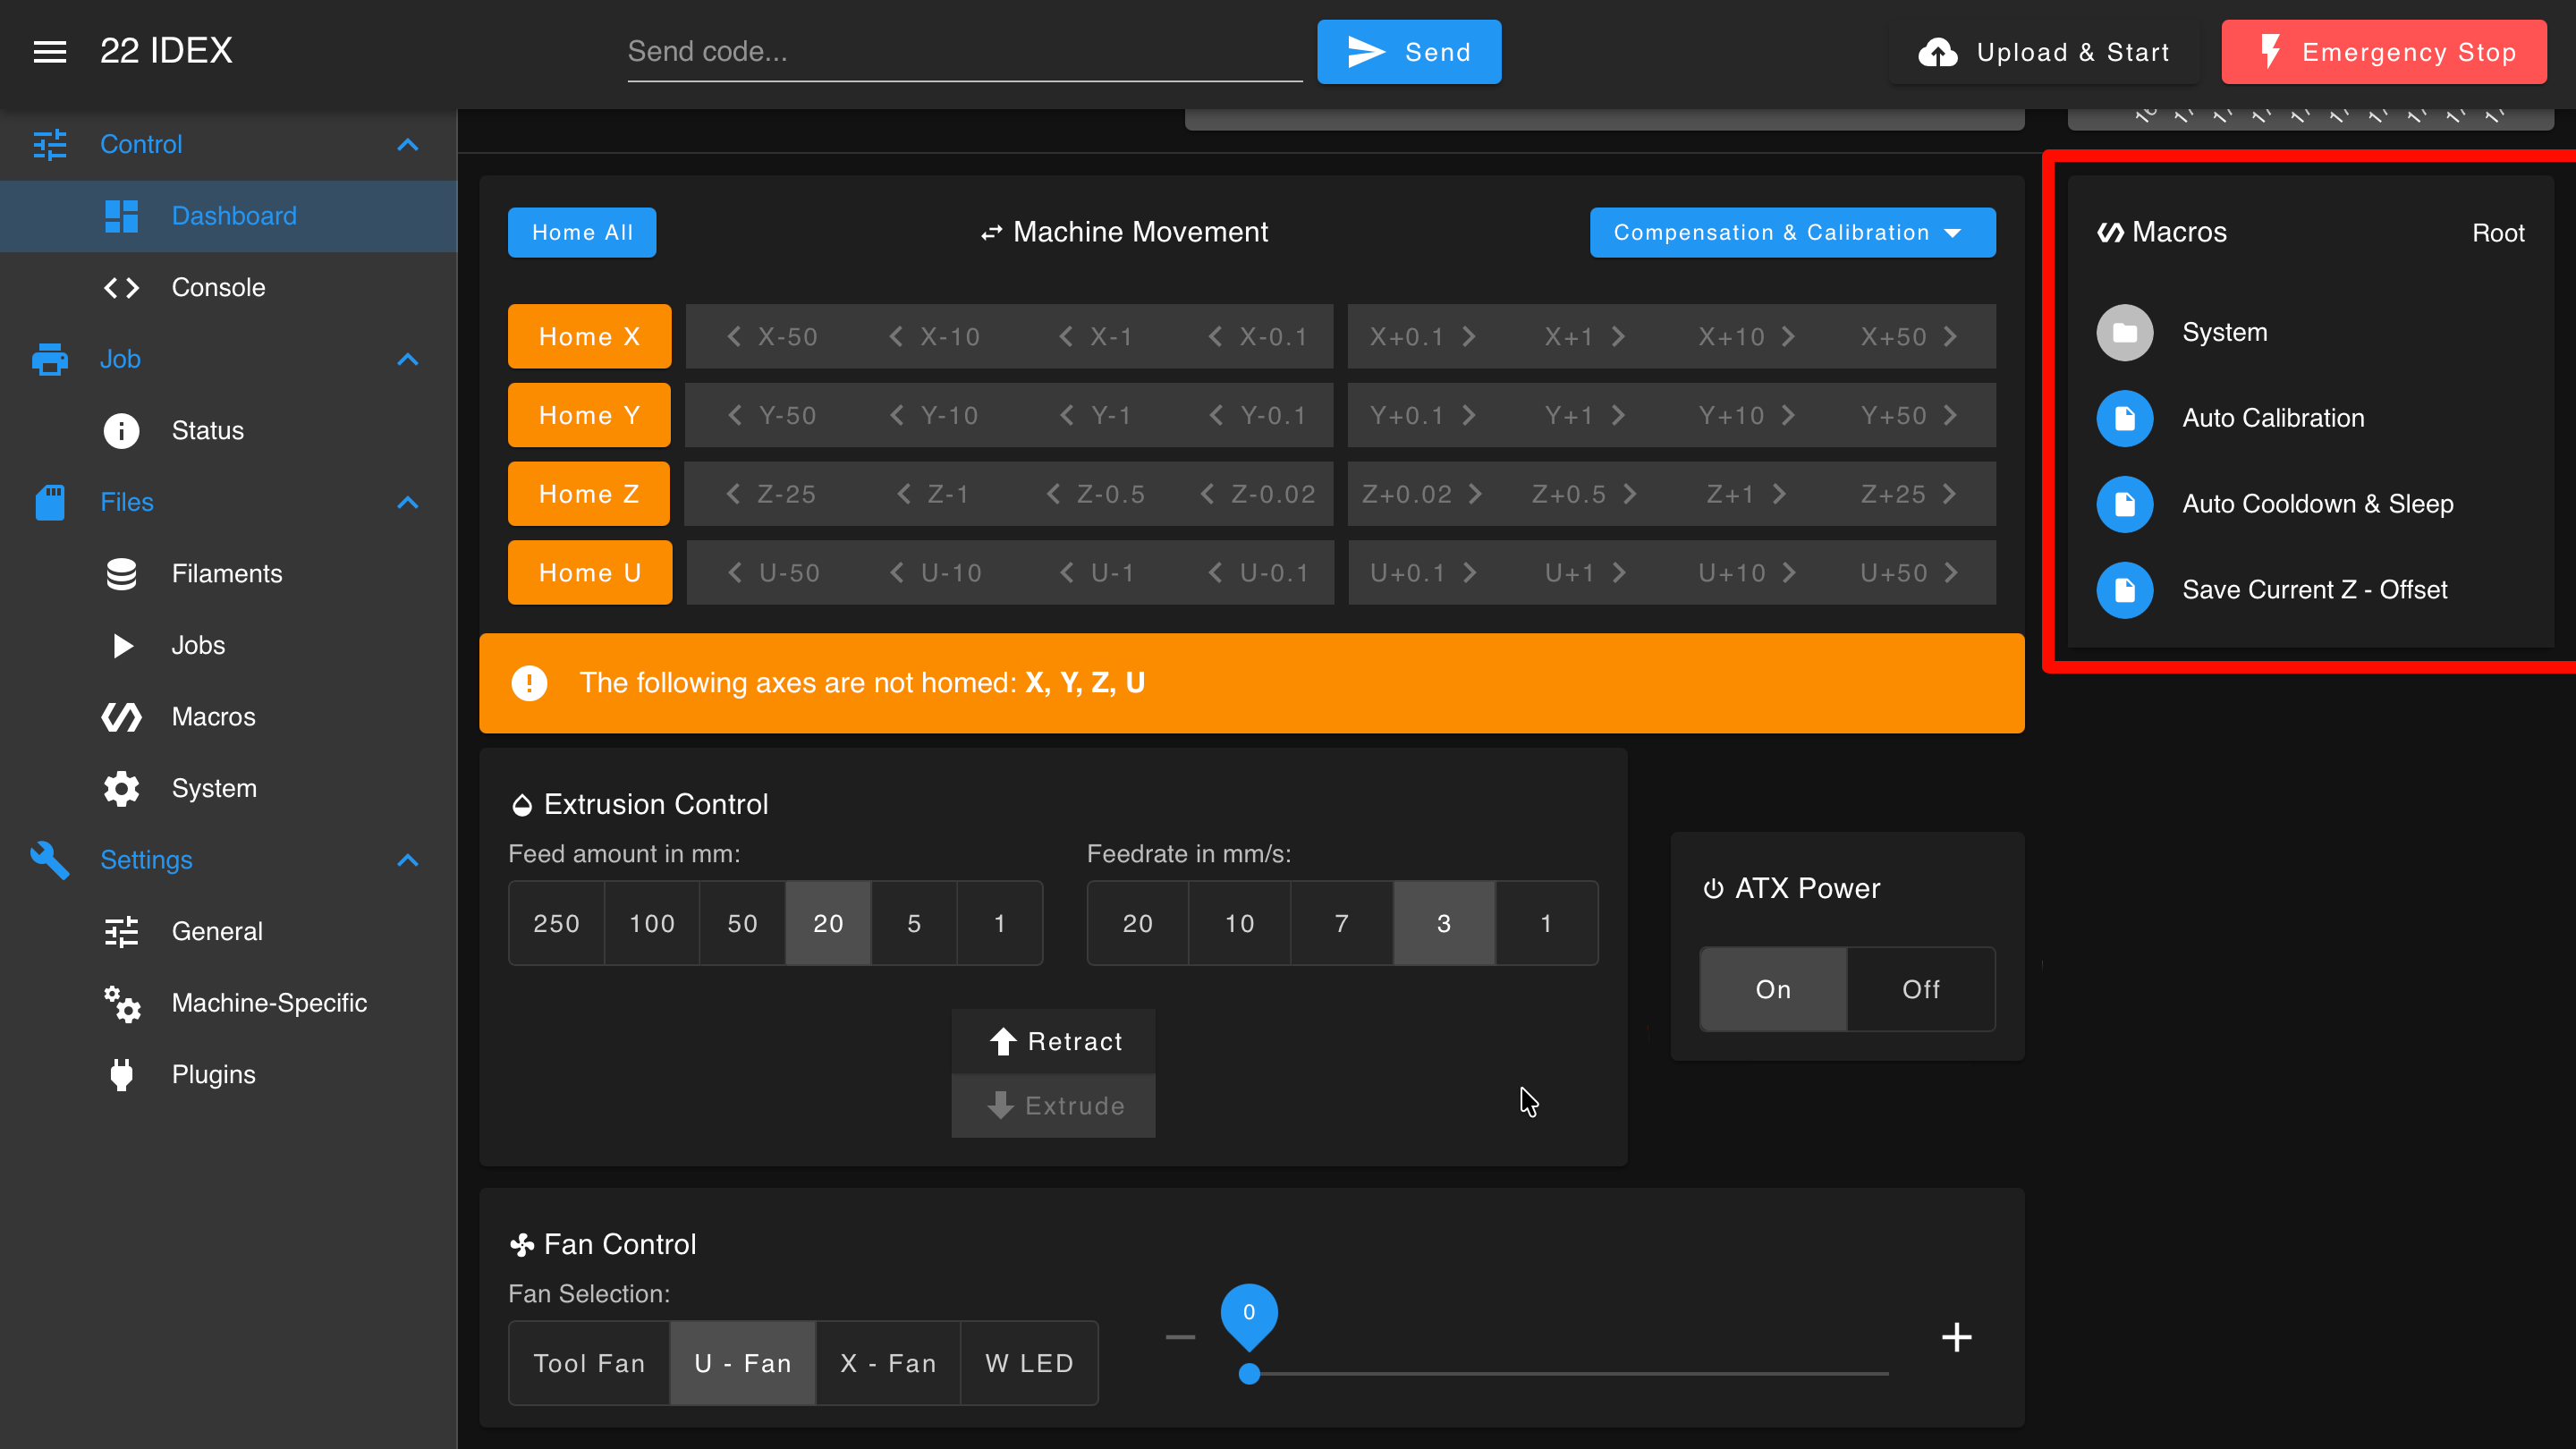2576x1449 pixels.
Task: Open the Filaments page
Action: (229, 574)
